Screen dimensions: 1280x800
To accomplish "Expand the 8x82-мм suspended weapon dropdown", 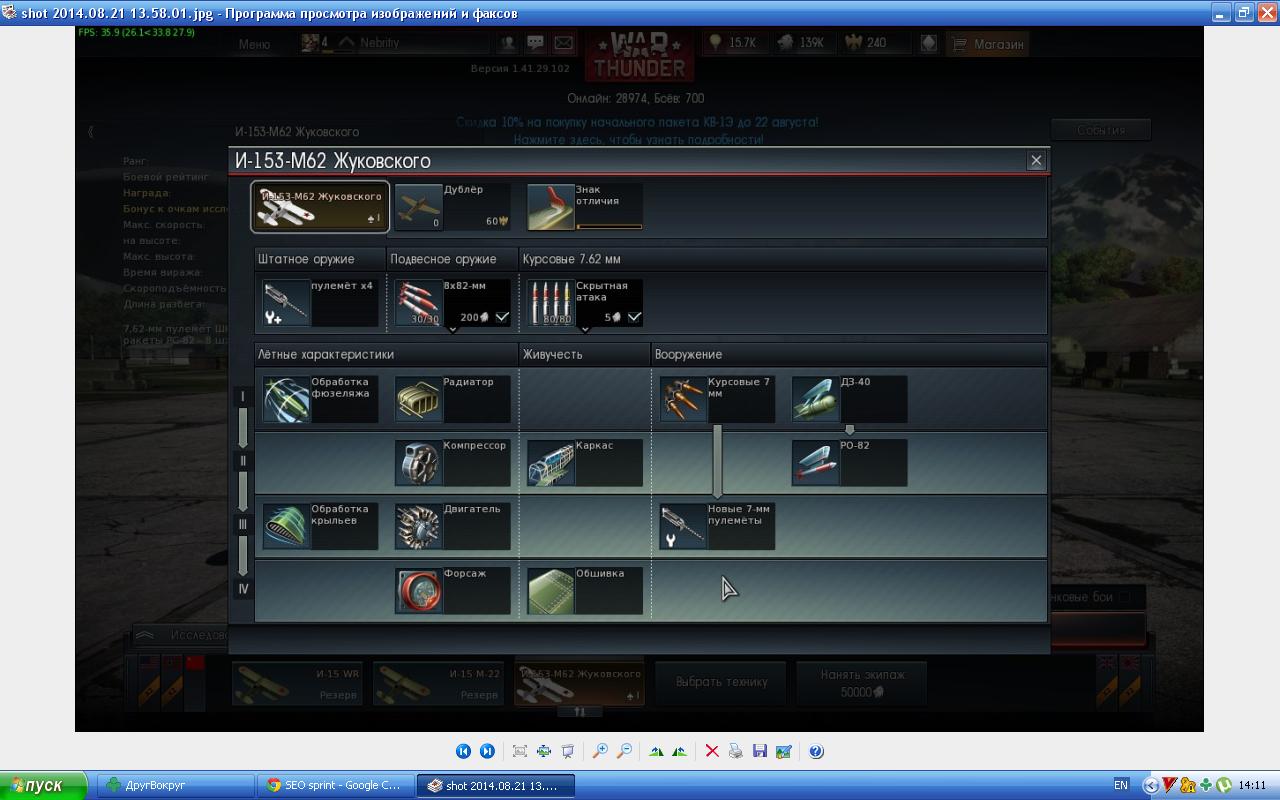I will 452,329.
